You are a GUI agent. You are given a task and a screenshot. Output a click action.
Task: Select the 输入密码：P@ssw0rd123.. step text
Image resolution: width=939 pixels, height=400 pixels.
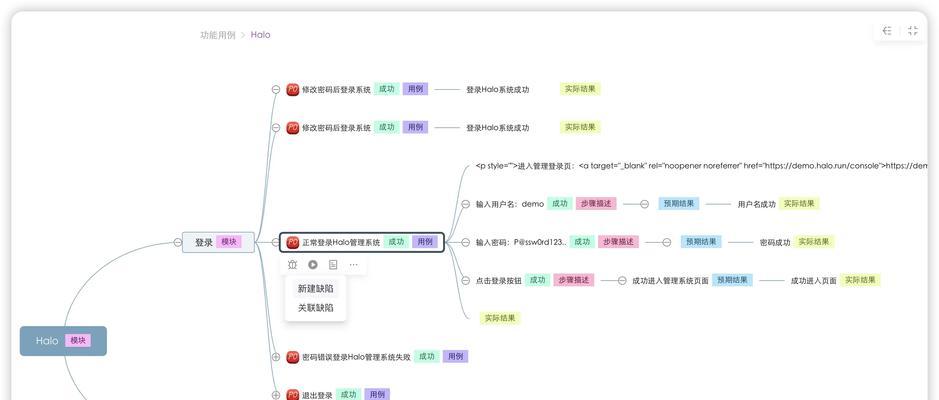click(521, 243)
